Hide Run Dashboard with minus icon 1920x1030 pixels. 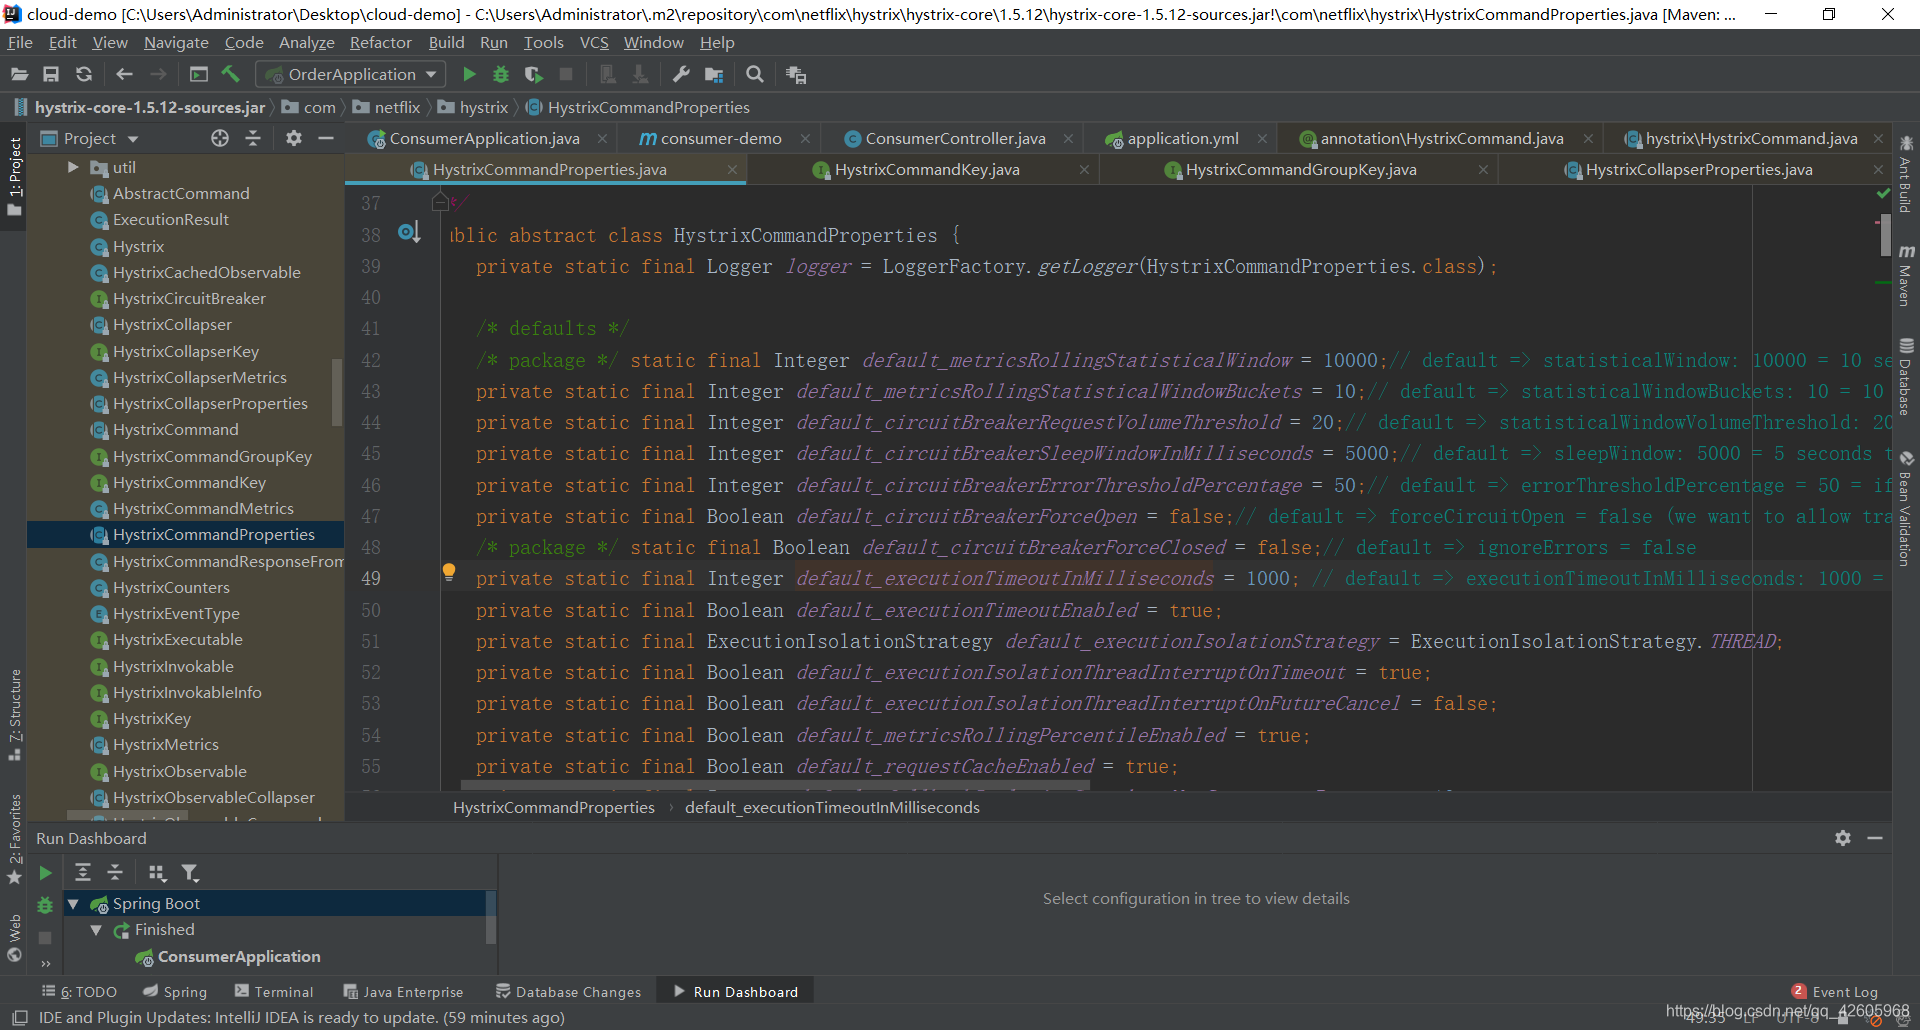[1875, 838]
